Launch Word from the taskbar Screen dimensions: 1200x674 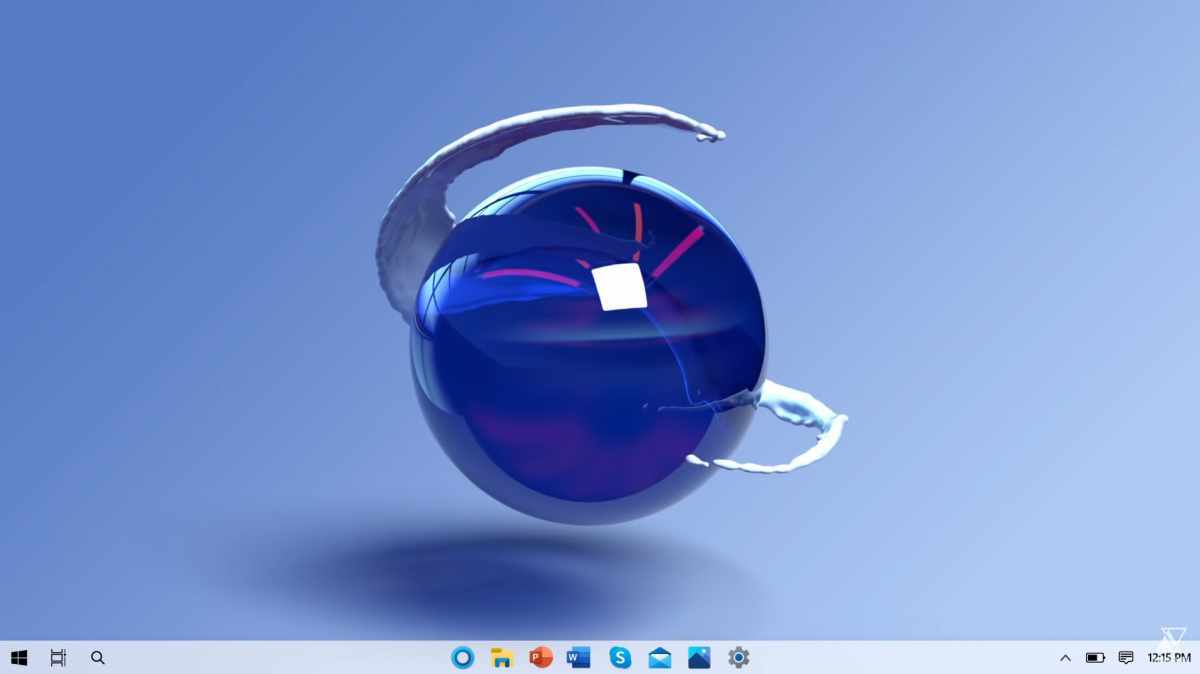[x=579, y=657]
